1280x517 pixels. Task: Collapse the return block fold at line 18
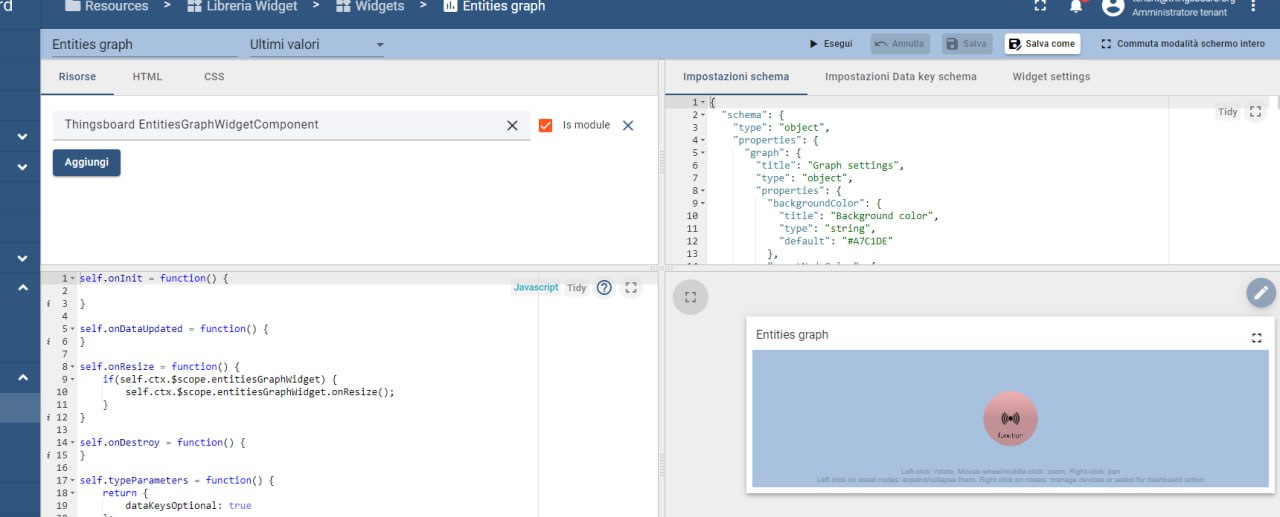(x=72, y=493)
